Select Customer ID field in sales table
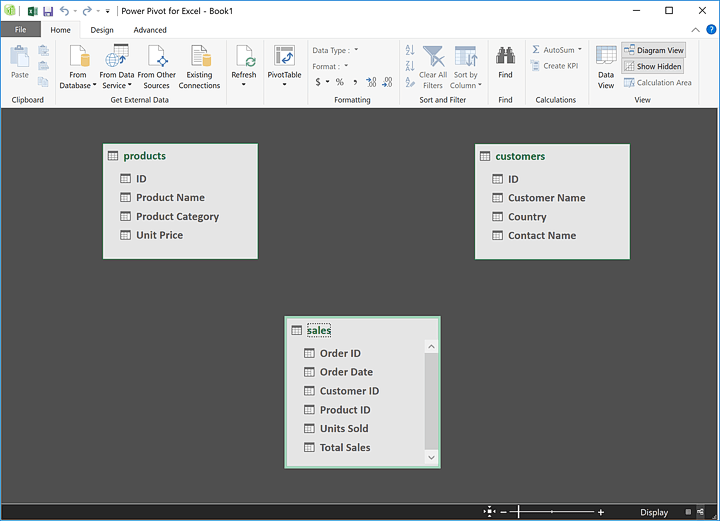This screenshot has width=720, height=521. [x=349, y=391]
